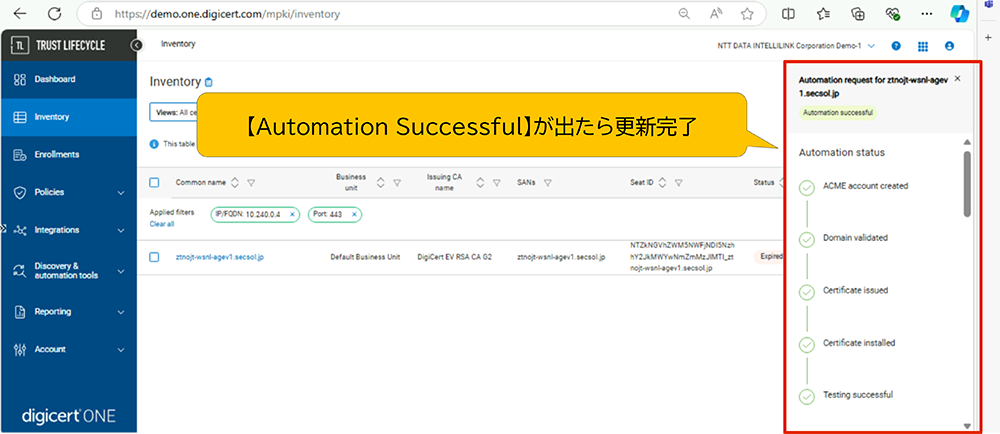Sort by Seat ID column

tap(663, 183)
